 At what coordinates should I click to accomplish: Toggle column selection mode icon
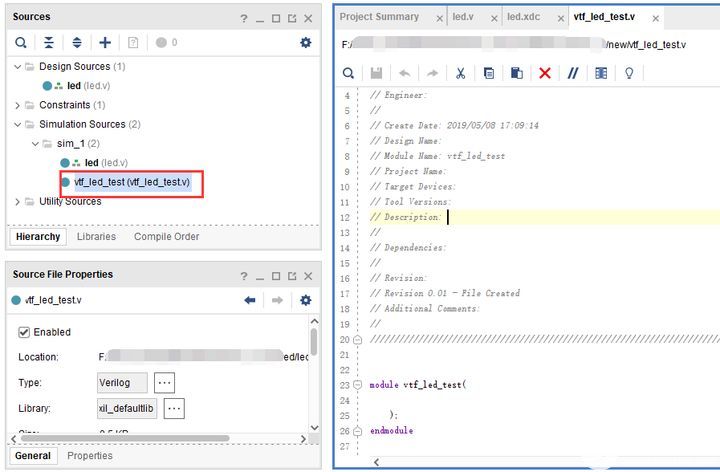pos(601,73)
